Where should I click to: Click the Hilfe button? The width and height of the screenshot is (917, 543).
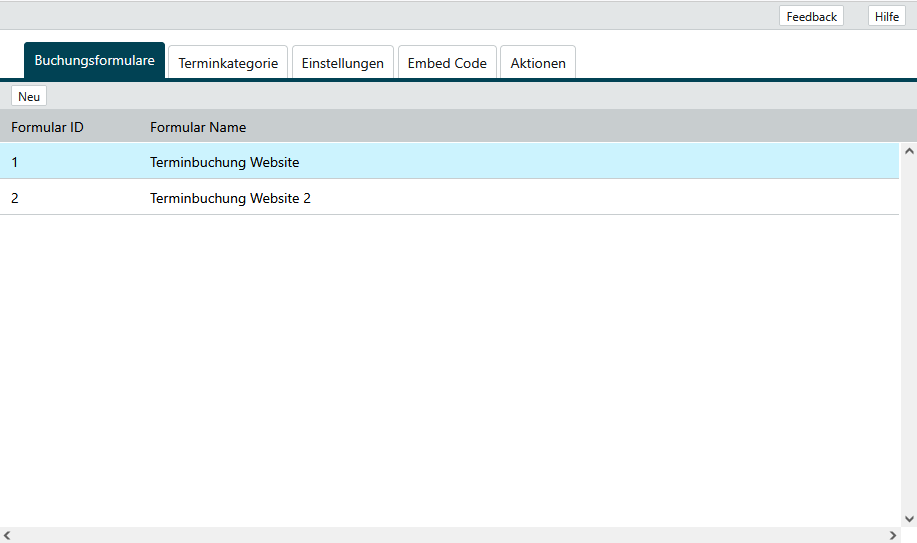tap(887, 16)
